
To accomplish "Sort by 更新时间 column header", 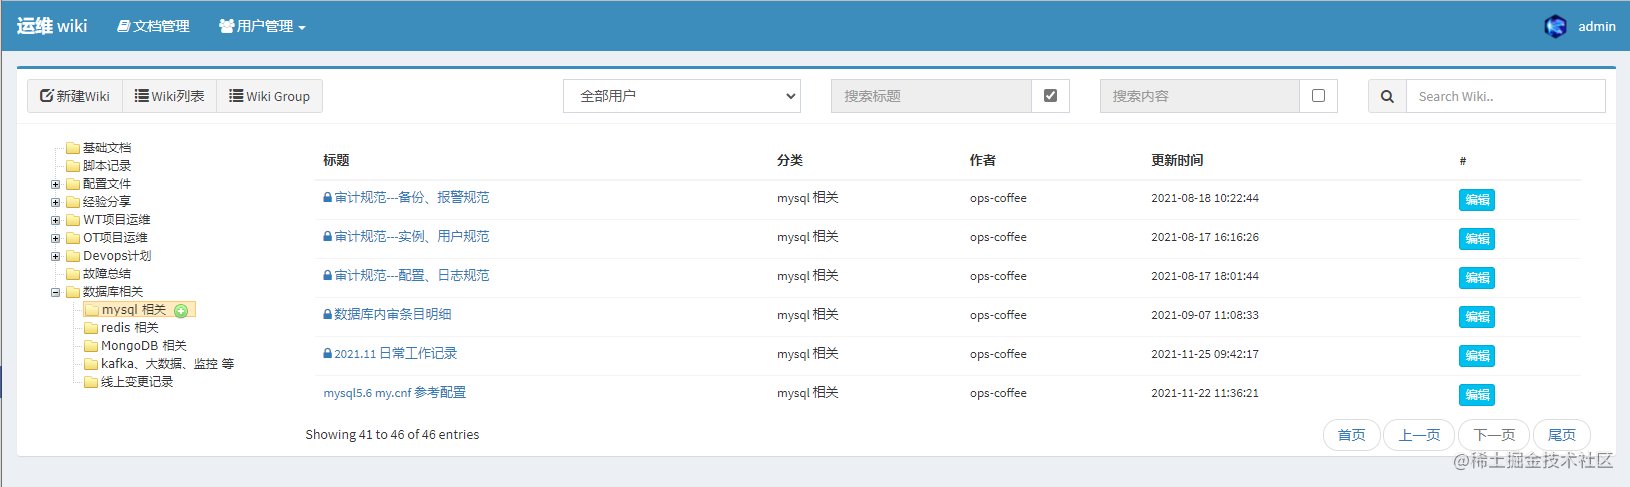I will (x=1177, y=160).
